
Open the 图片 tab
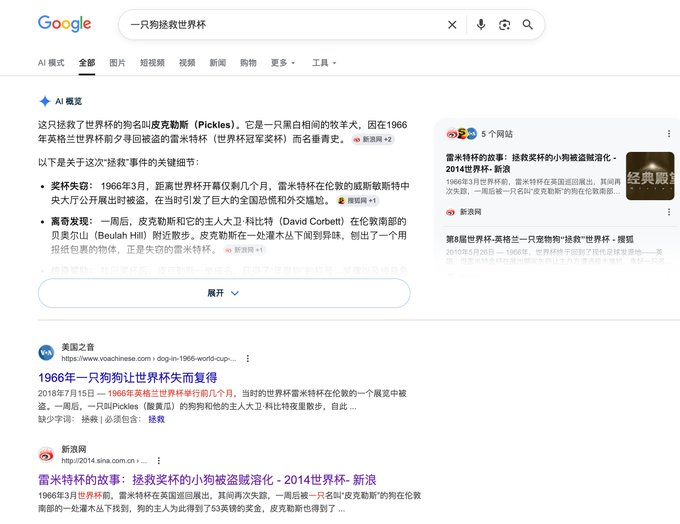117,63
